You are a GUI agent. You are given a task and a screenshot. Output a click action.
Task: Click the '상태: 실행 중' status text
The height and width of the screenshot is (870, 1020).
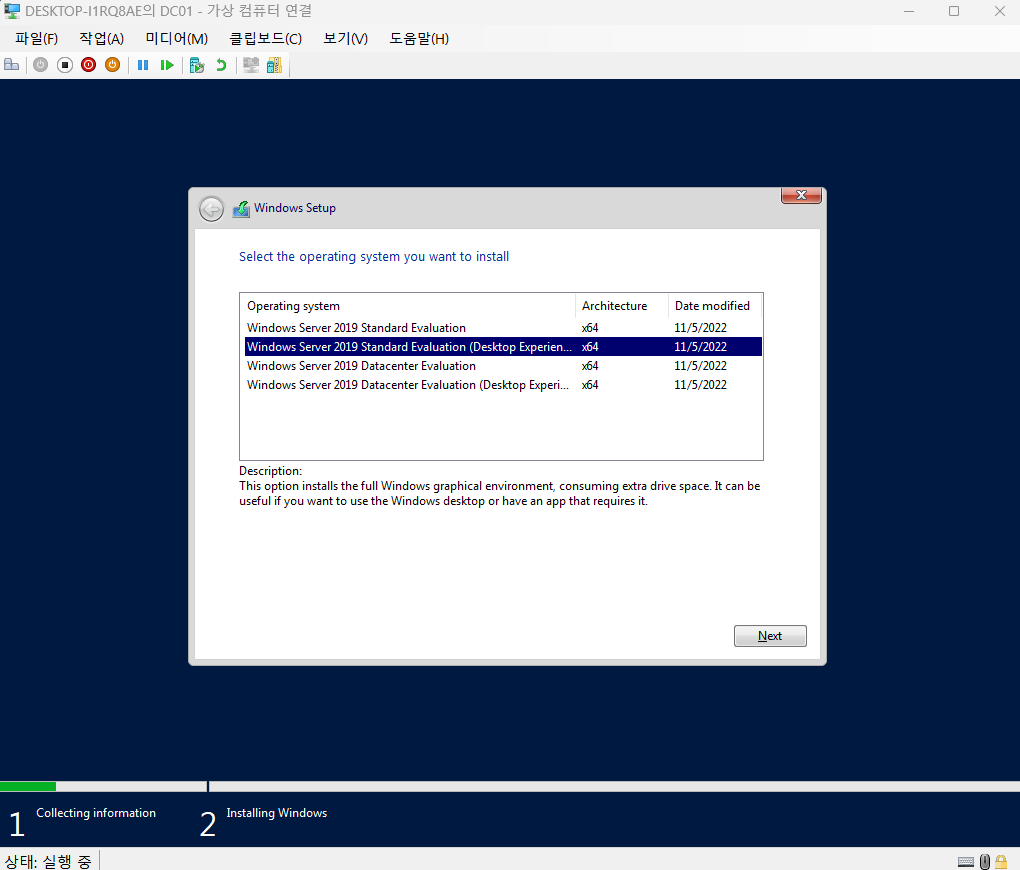click(48, 862)
